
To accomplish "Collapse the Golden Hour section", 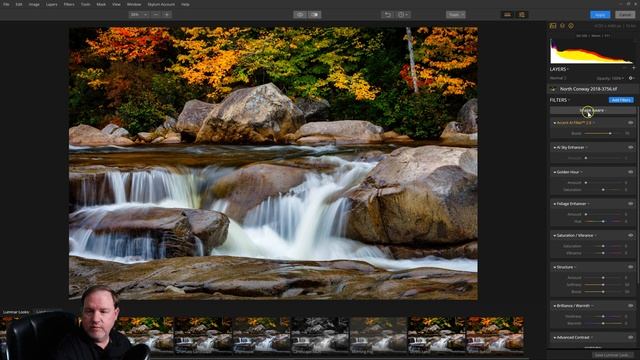I will coord(555,172).
